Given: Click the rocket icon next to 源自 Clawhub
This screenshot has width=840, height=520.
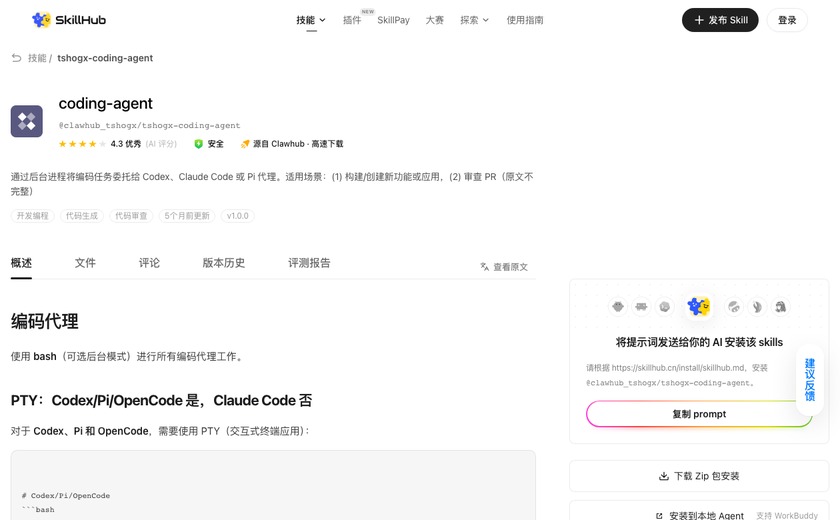Looking at the screenshot, I should point(245,144).
